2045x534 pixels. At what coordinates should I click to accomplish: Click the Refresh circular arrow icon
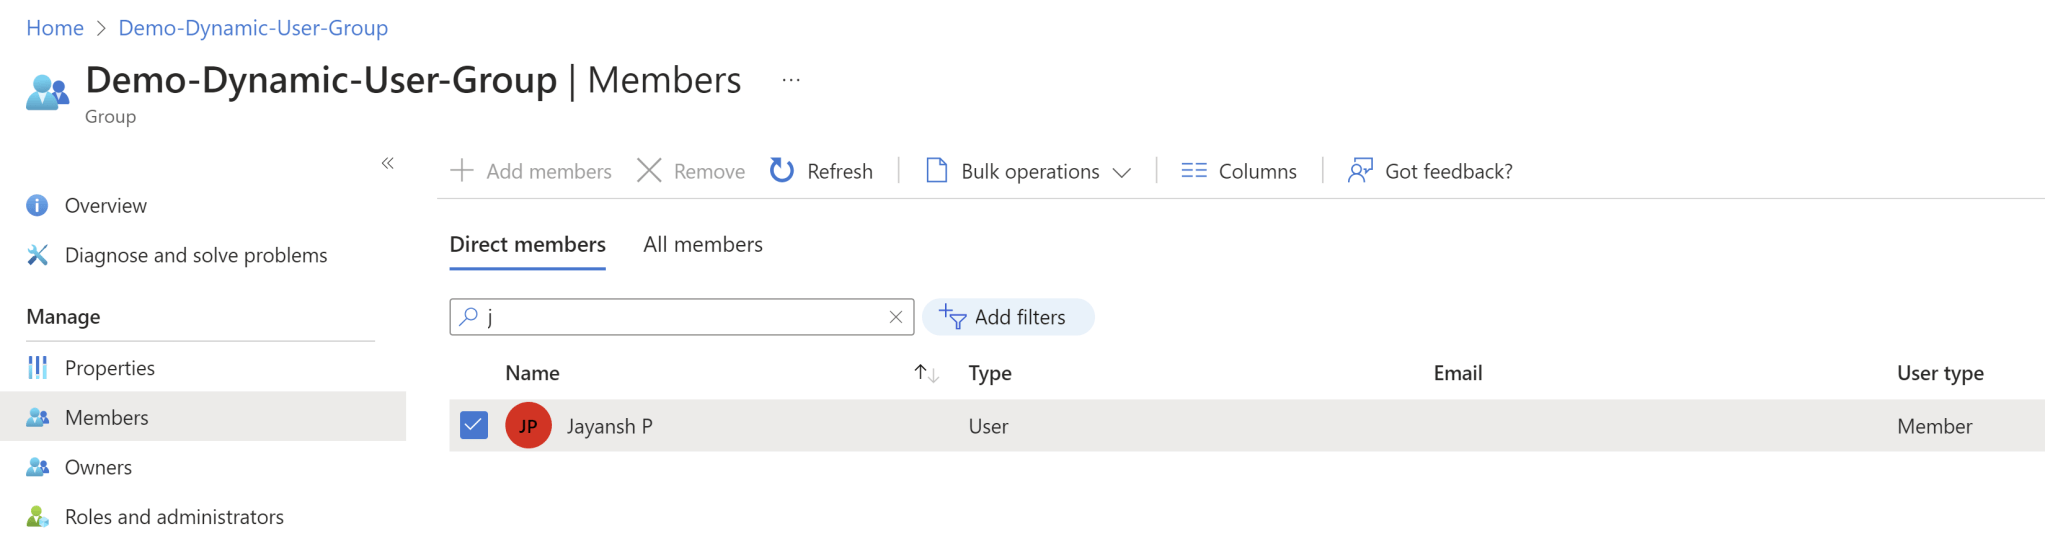(782, 171)
